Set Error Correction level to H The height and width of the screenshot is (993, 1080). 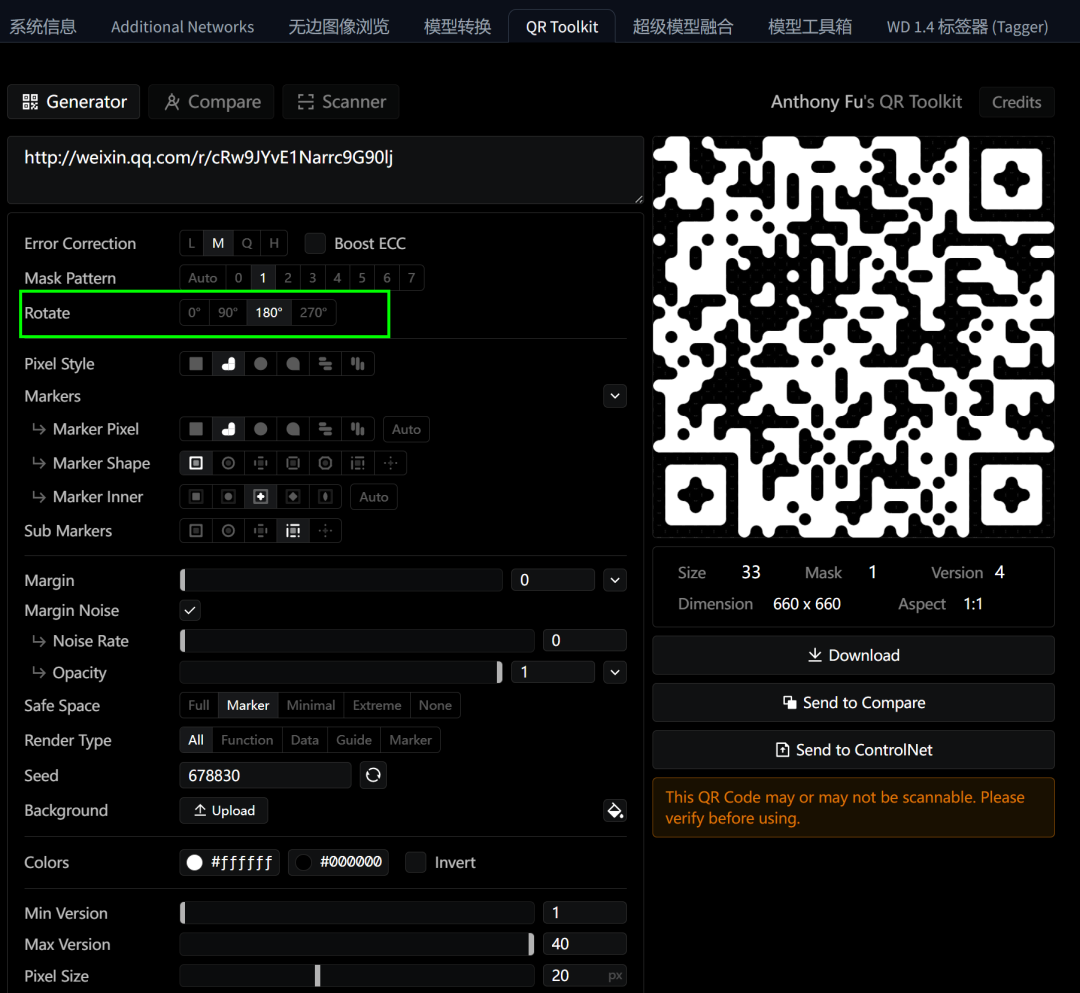tap(274, 243)
